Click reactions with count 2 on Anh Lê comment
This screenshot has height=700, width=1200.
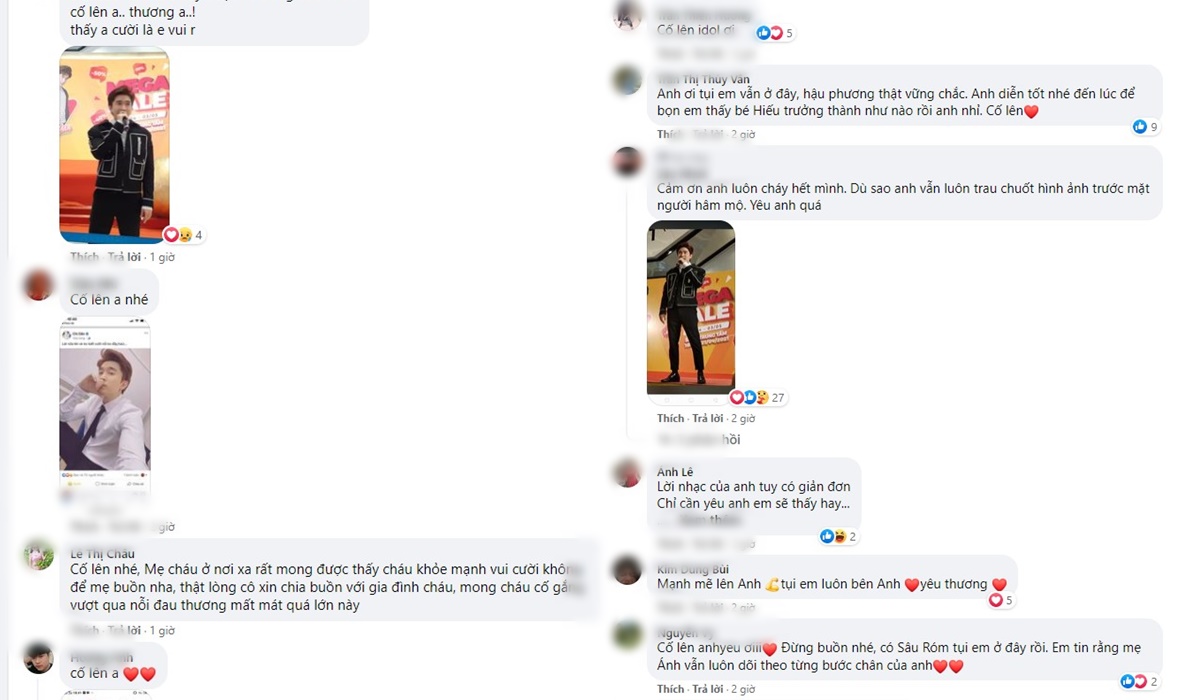(838, 537)
